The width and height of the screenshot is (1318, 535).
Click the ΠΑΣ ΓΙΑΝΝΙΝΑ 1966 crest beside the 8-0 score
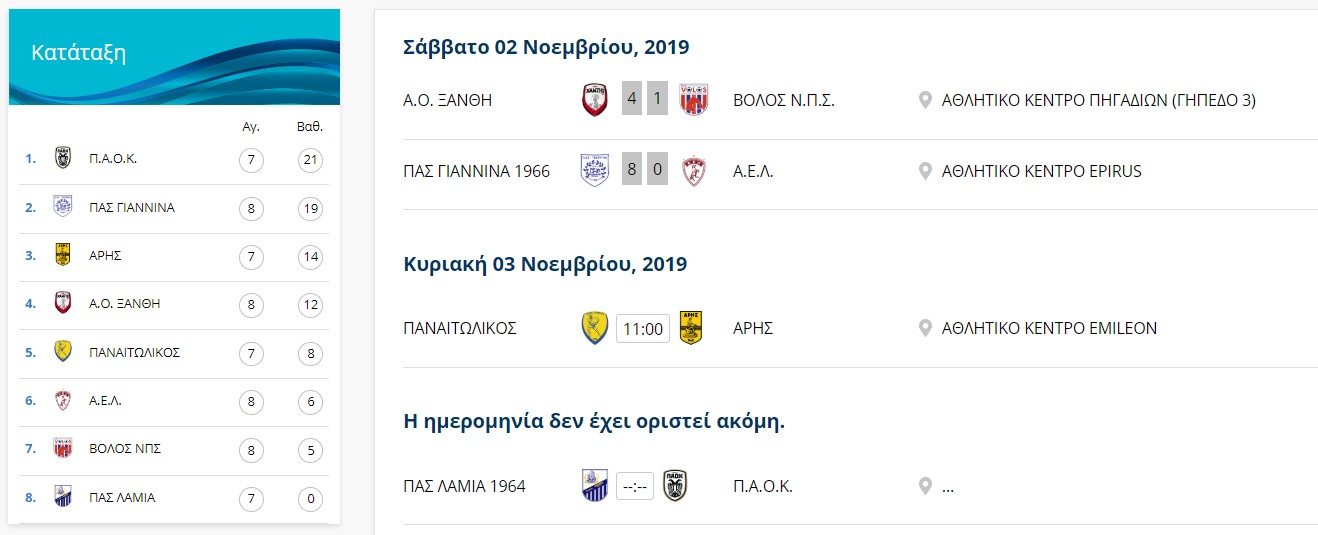pos(595,170)
